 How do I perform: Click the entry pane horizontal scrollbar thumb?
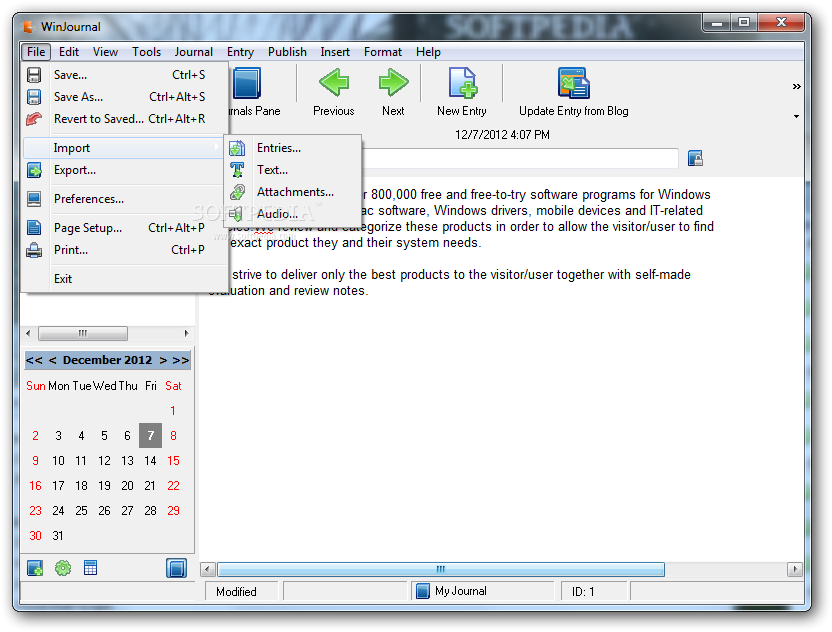coord(441,569)
